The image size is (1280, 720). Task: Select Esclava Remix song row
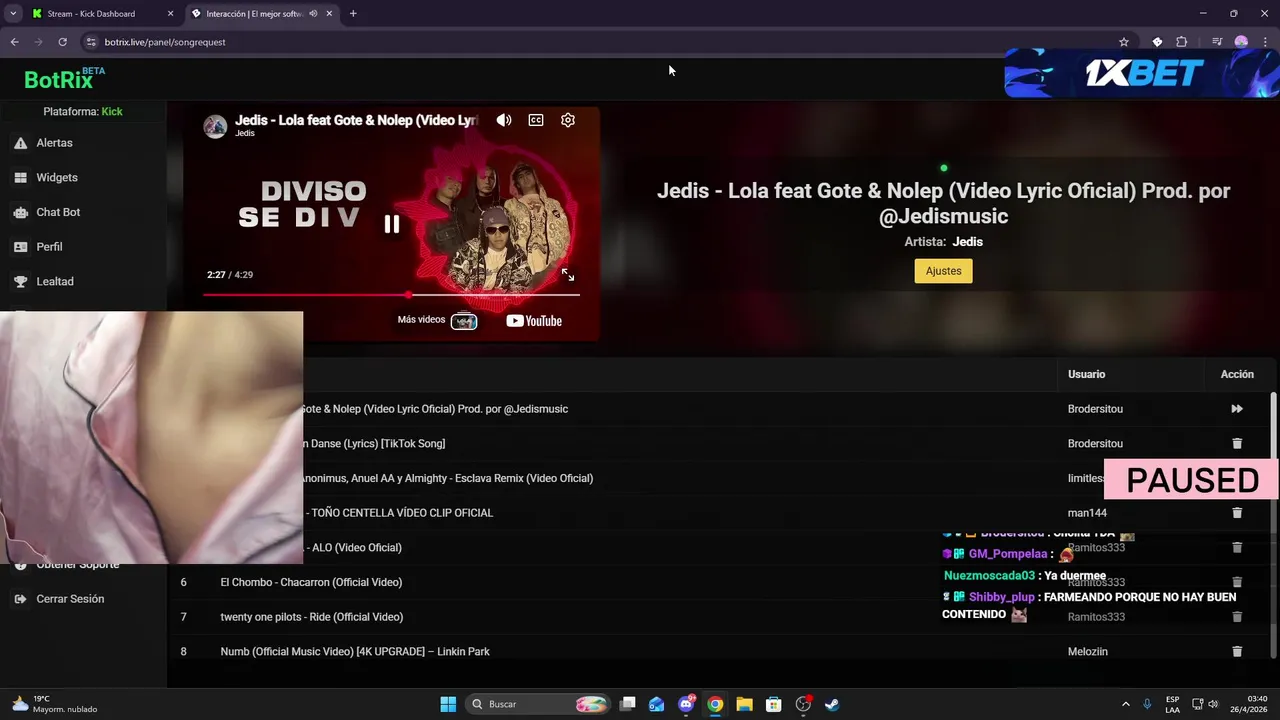pyautogui.click(x=719, y=478)
